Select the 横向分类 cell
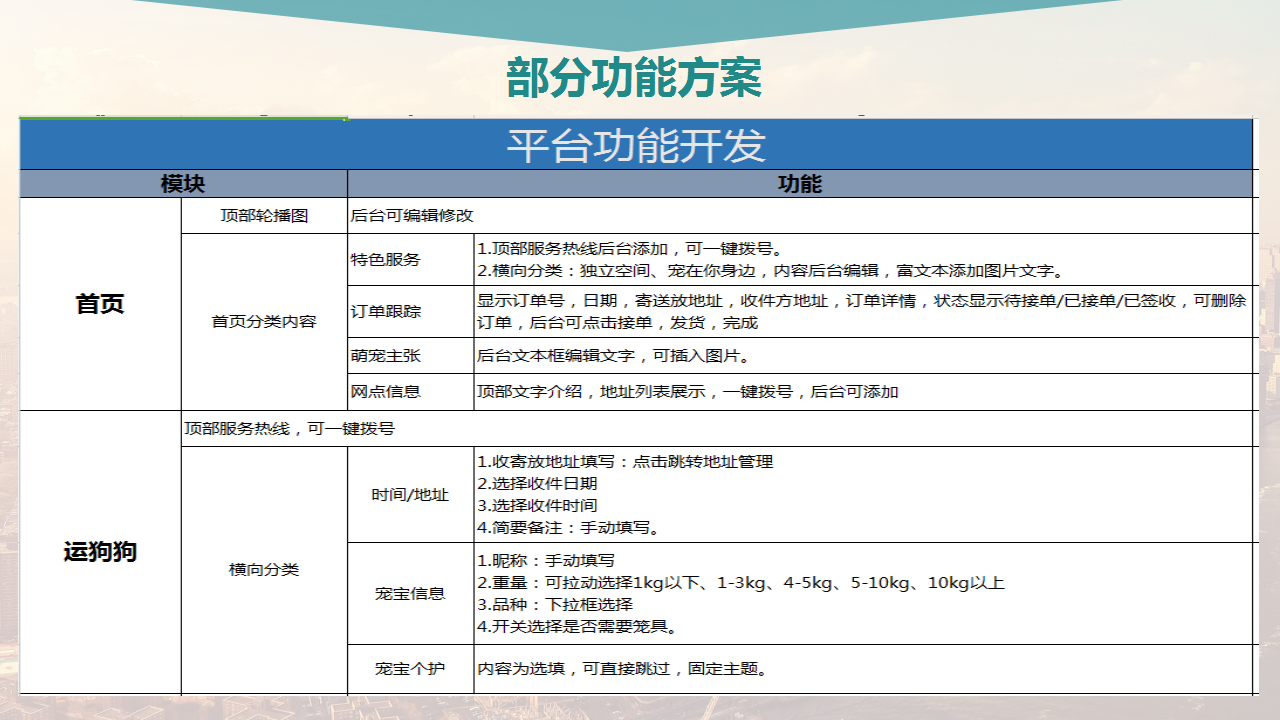 (x=264, y=570)
